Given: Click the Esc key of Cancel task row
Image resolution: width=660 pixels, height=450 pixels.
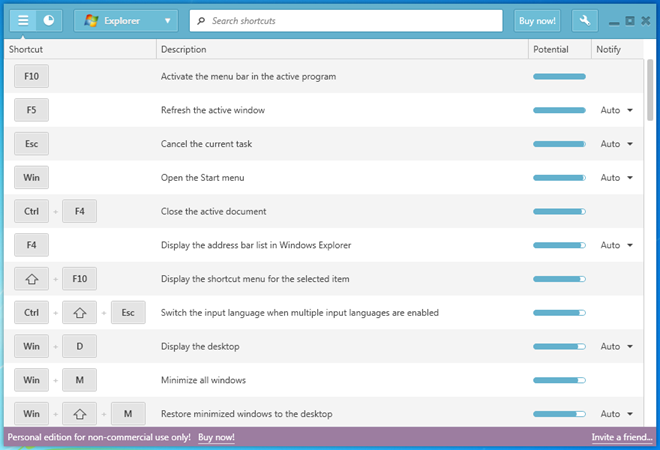Looking at the screenshot, I should (31, 144).
